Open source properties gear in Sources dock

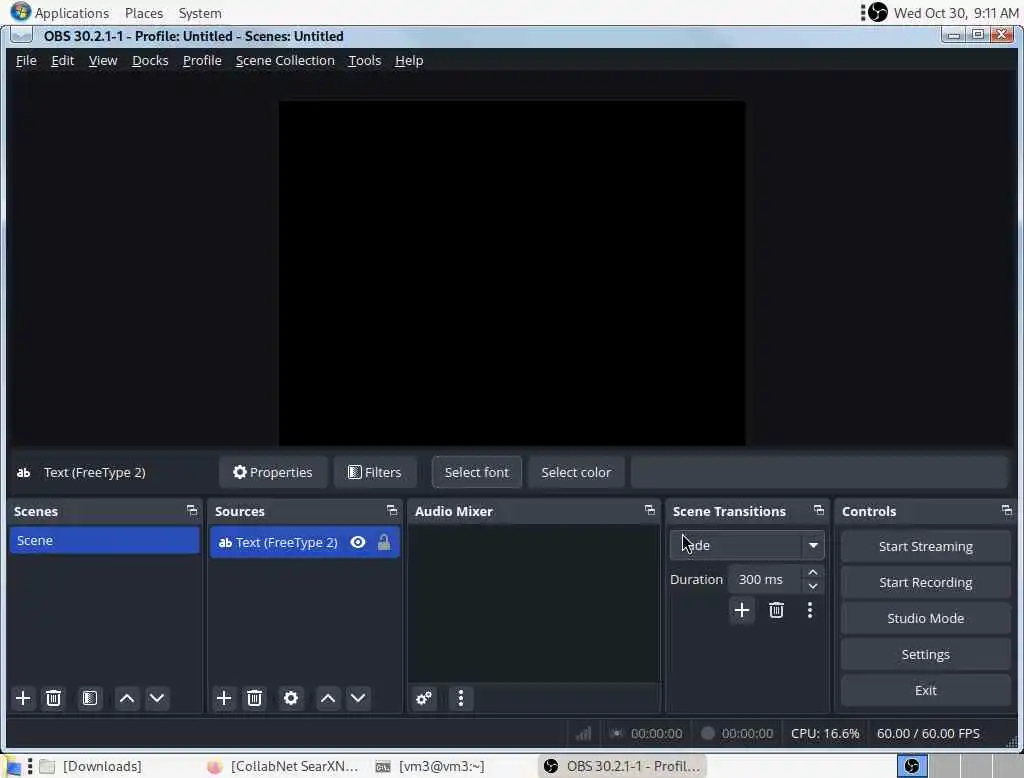(x=291, y=698)
